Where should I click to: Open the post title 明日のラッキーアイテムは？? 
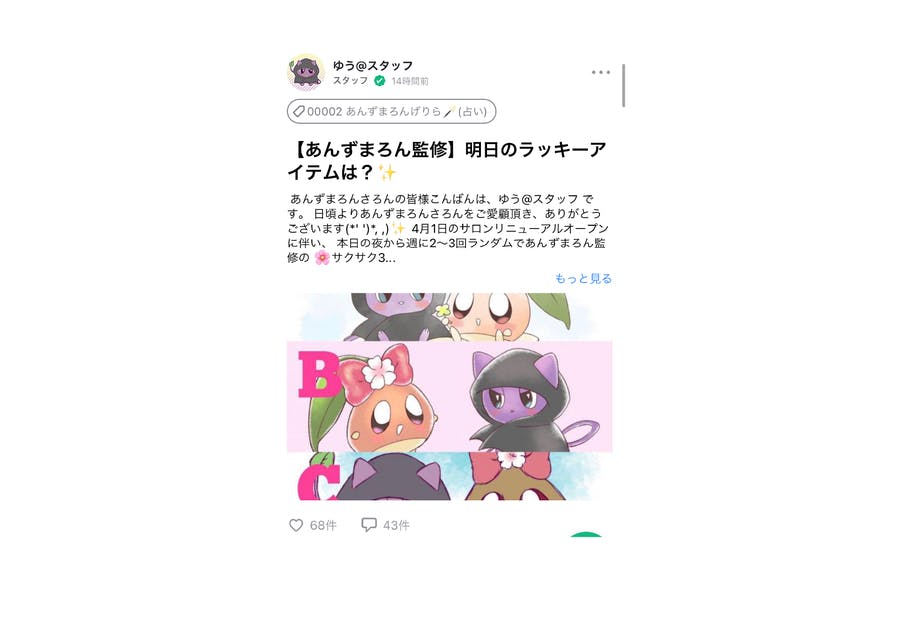(447, 160)
